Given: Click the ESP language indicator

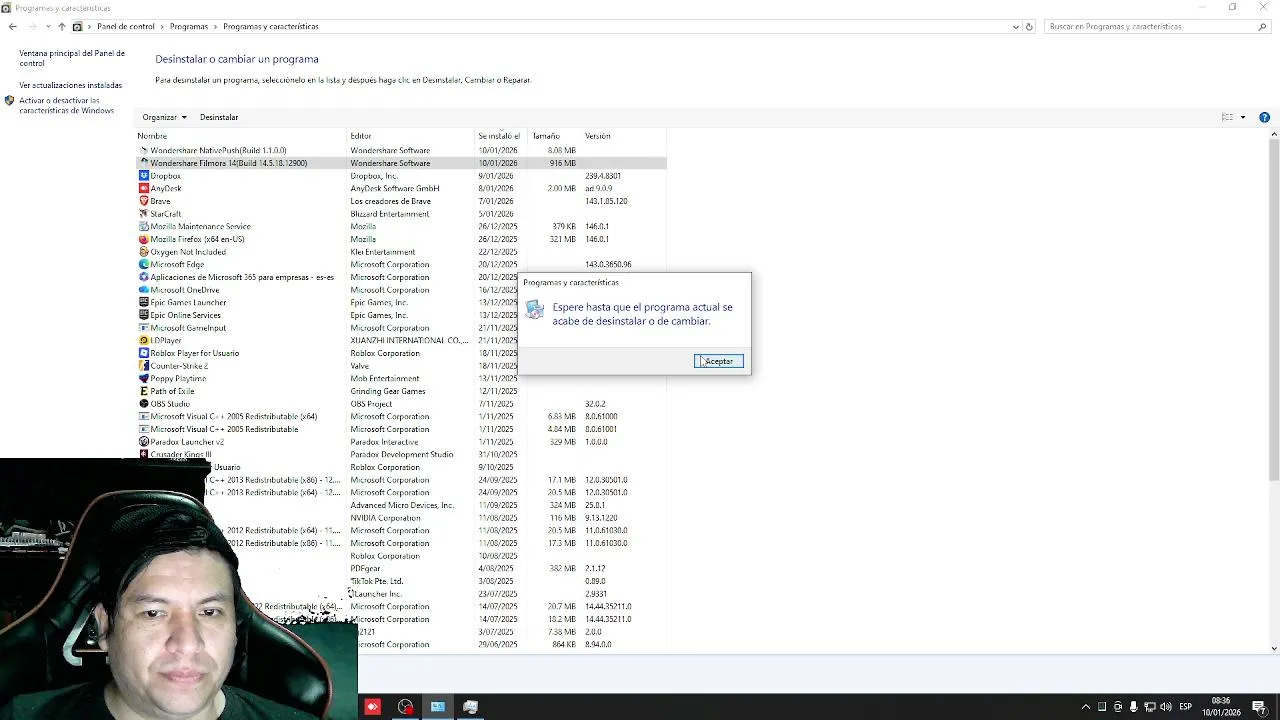Looking at the screenshot, I should tap(1186, 707).
